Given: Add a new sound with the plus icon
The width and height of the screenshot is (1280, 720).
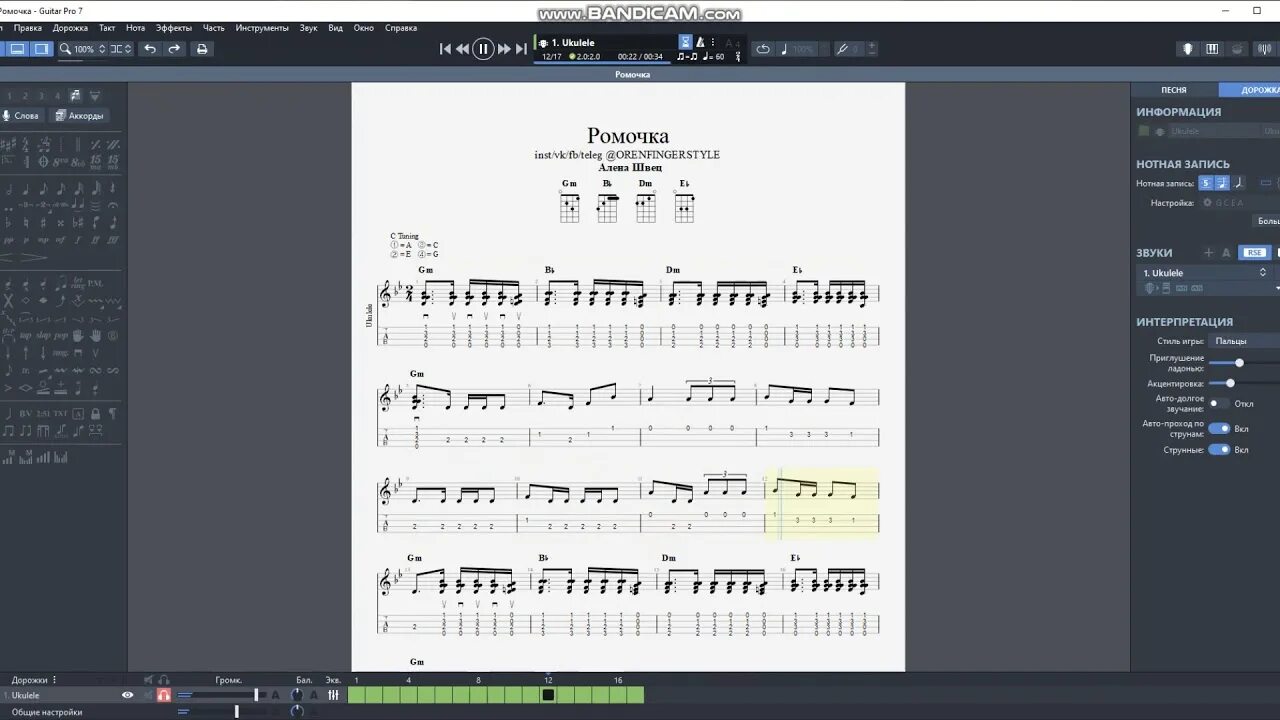Looking at the screenshot, I should point(1208,253).
